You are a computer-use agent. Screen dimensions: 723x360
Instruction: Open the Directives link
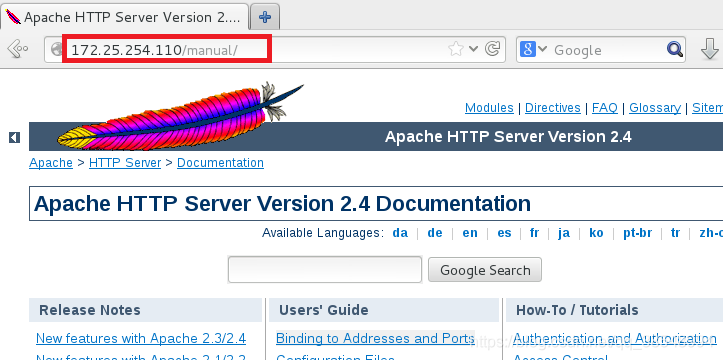[x=552, y=108]
